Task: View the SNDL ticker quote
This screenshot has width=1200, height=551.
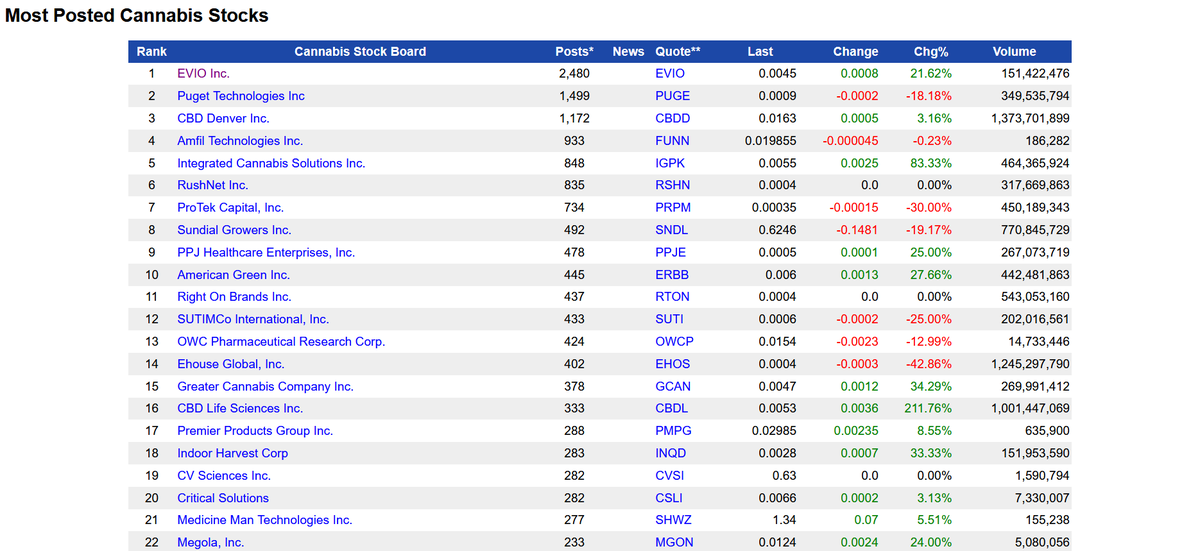Action: [x=672, y=230]
